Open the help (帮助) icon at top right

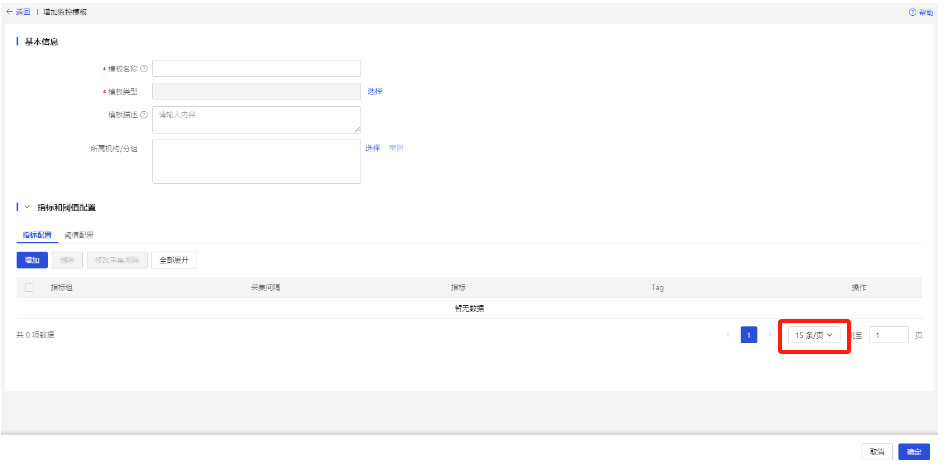click(912, 11)
